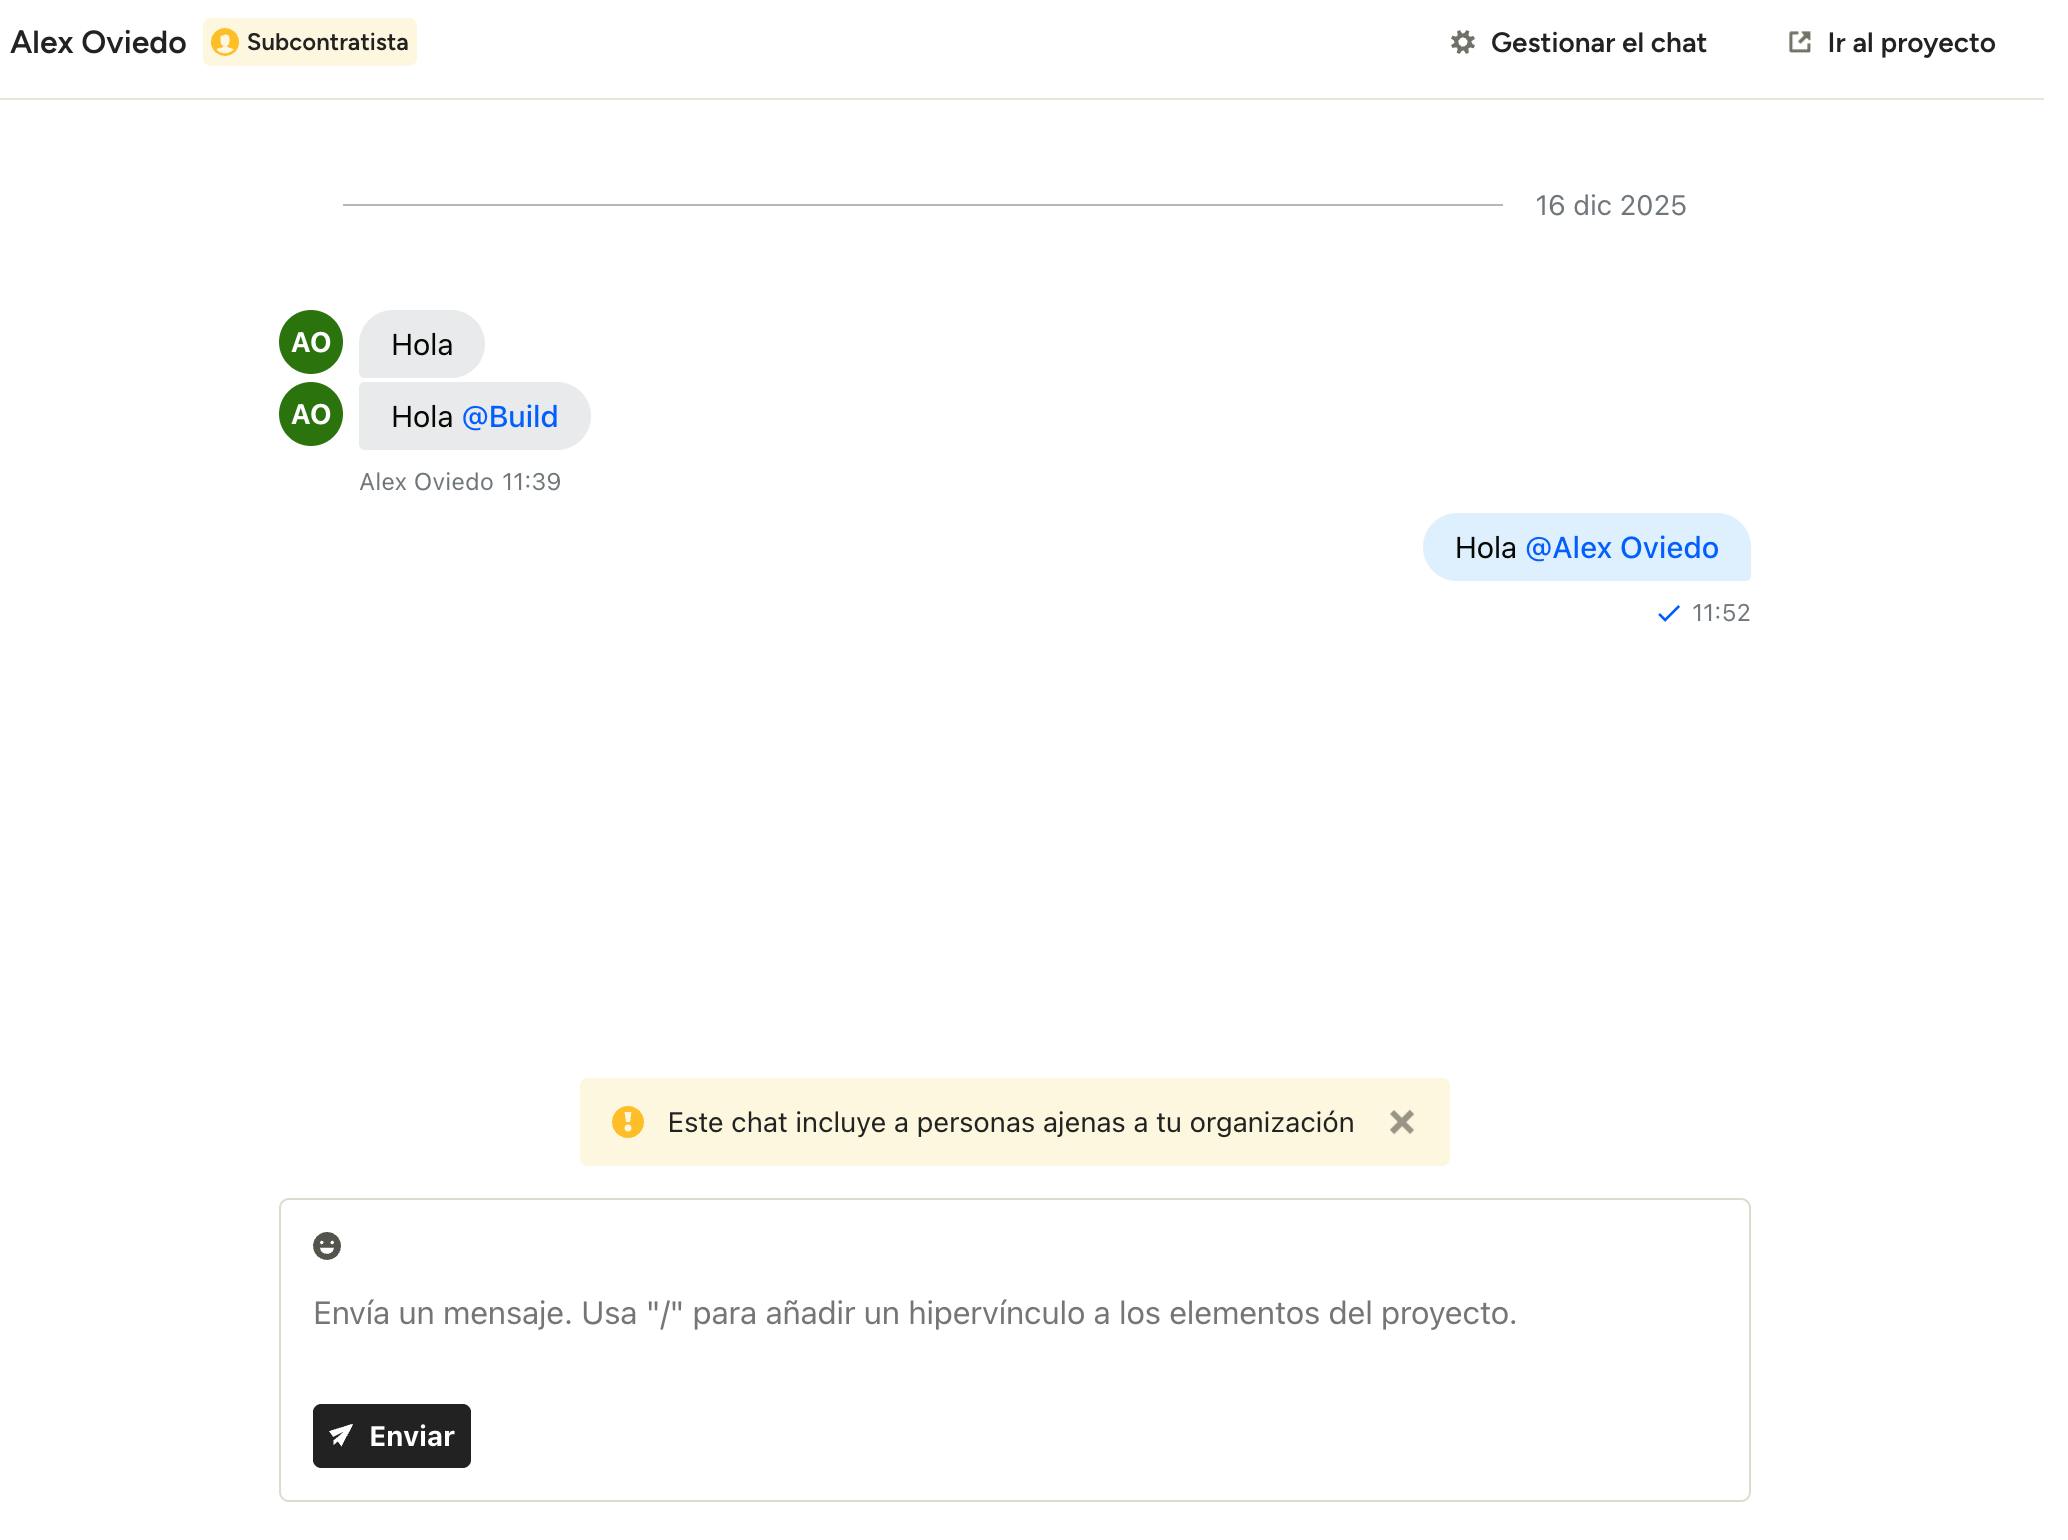Click the gear icon for chat management

tap(1463, 42)
